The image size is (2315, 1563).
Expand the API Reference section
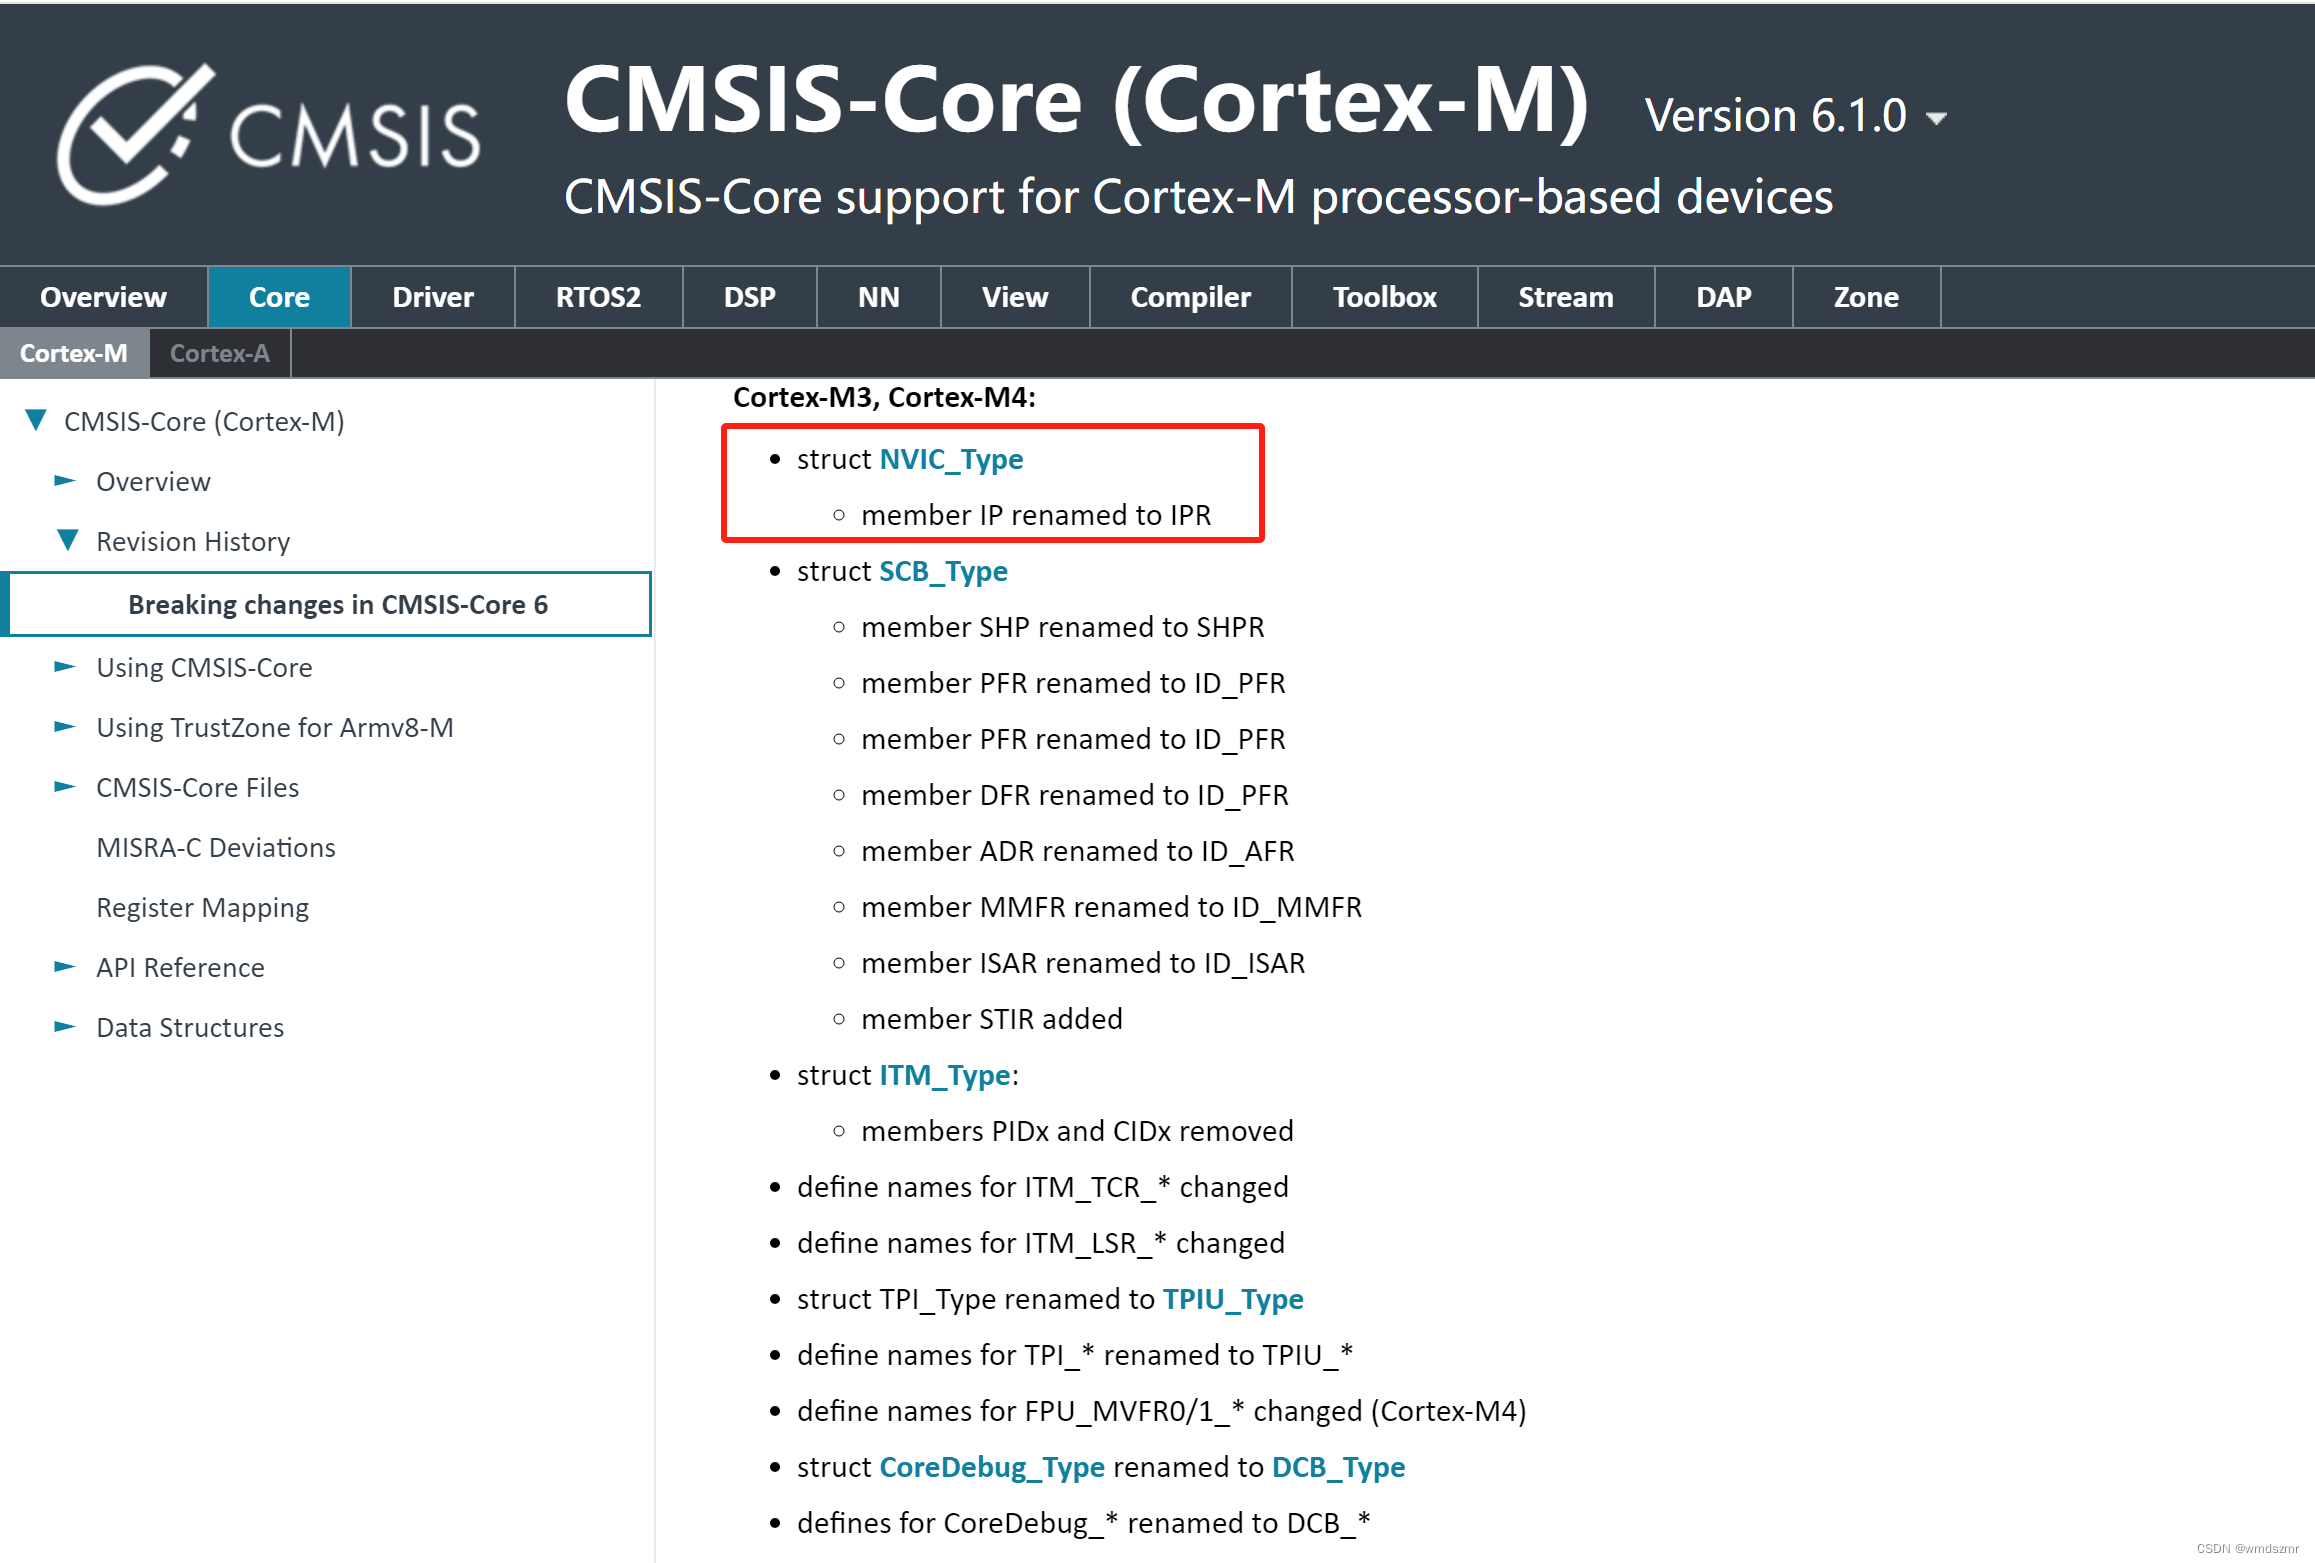tap(64, 967)
